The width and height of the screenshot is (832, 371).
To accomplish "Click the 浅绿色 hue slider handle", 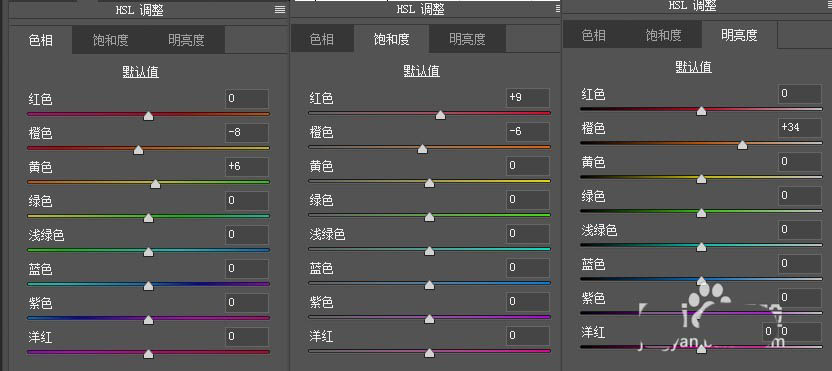I will pyautogui.click(x=149, y=252).
